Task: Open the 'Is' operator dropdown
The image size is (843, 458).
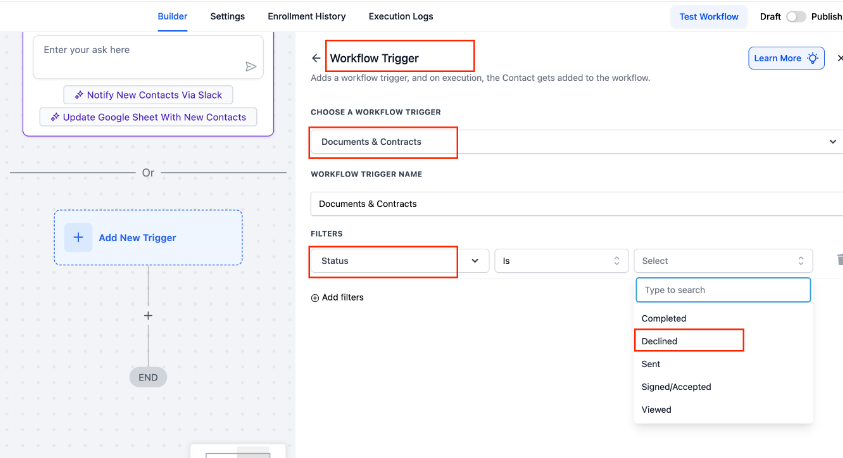Action: click(560, 260)
